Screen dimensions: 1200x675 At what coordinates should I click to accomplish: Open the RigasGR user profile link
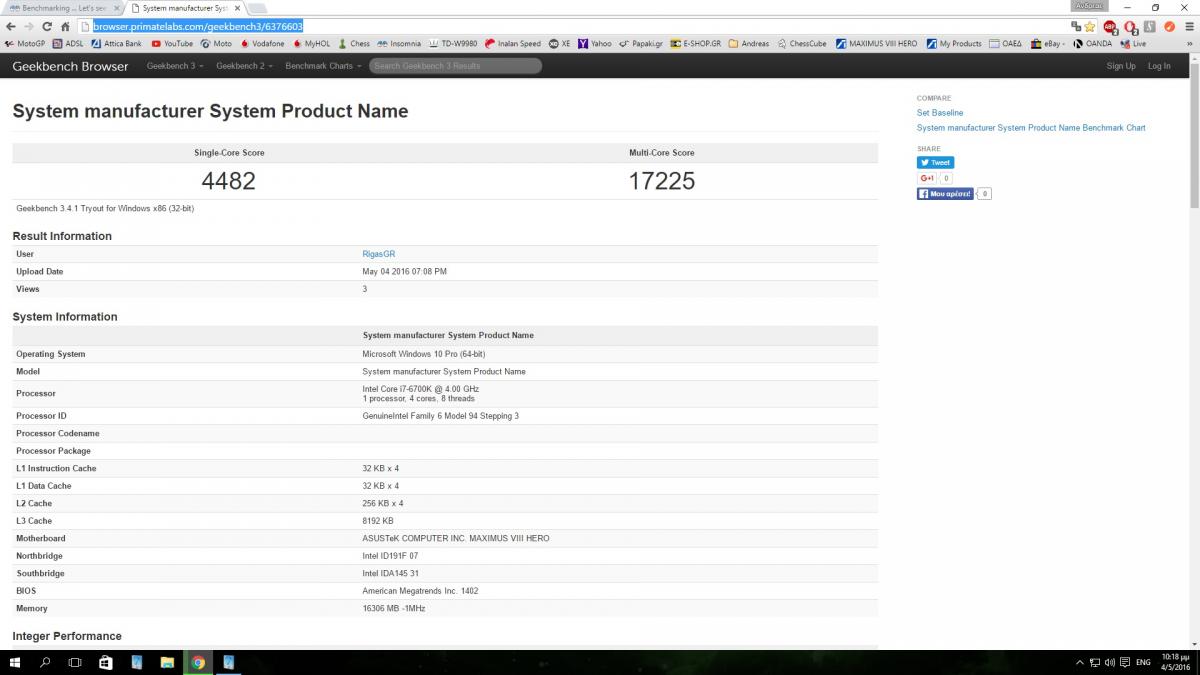tap(379, 254)
